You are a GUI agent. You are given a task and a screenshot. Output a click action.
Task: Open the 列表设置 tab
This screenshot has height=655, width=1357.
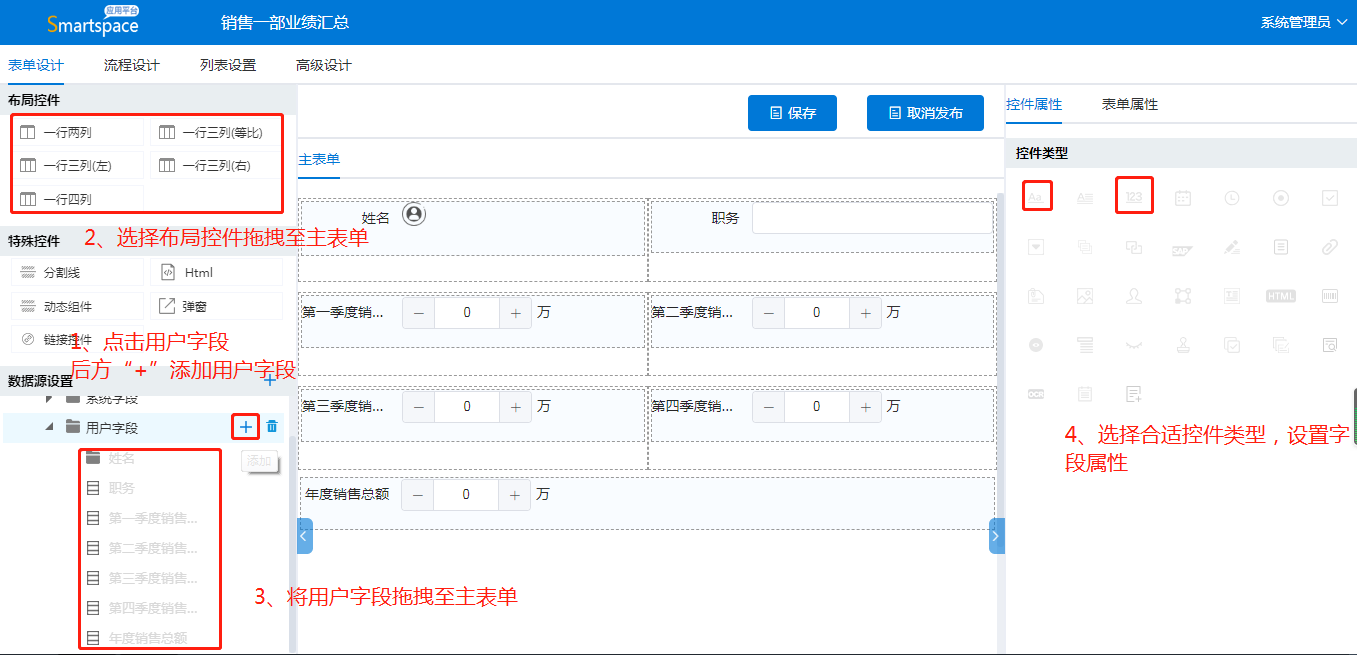point(228,65)
